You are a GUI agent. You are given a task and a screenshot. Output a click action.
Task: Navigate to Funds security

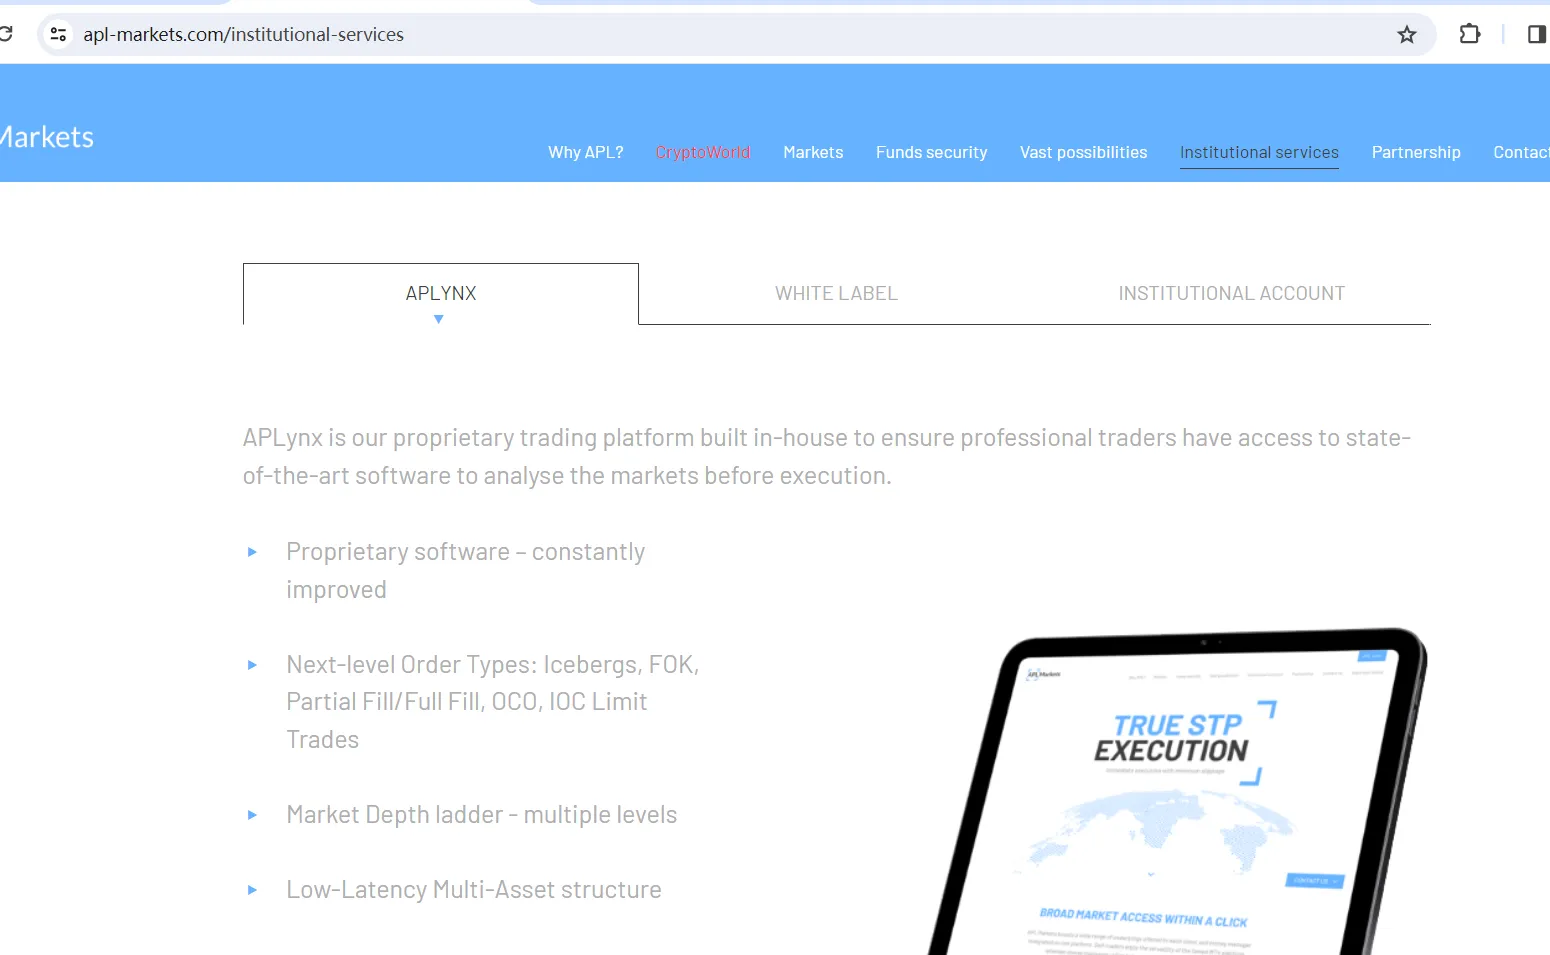[x=932, y=152]
